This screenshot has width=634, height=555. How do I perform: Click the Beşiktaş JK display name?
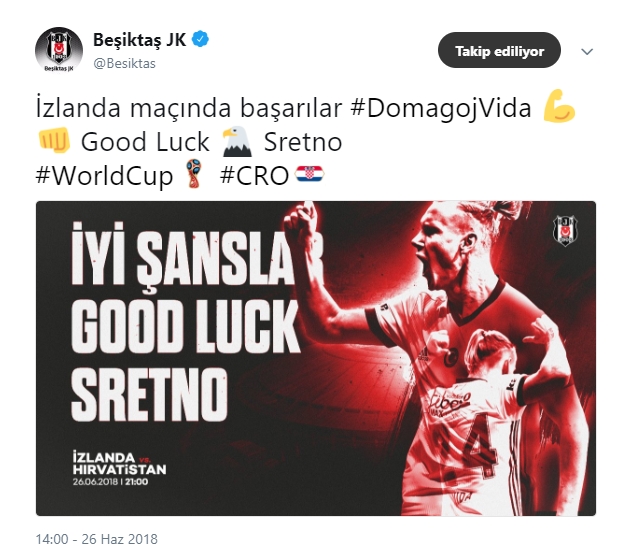click(139, 40)
